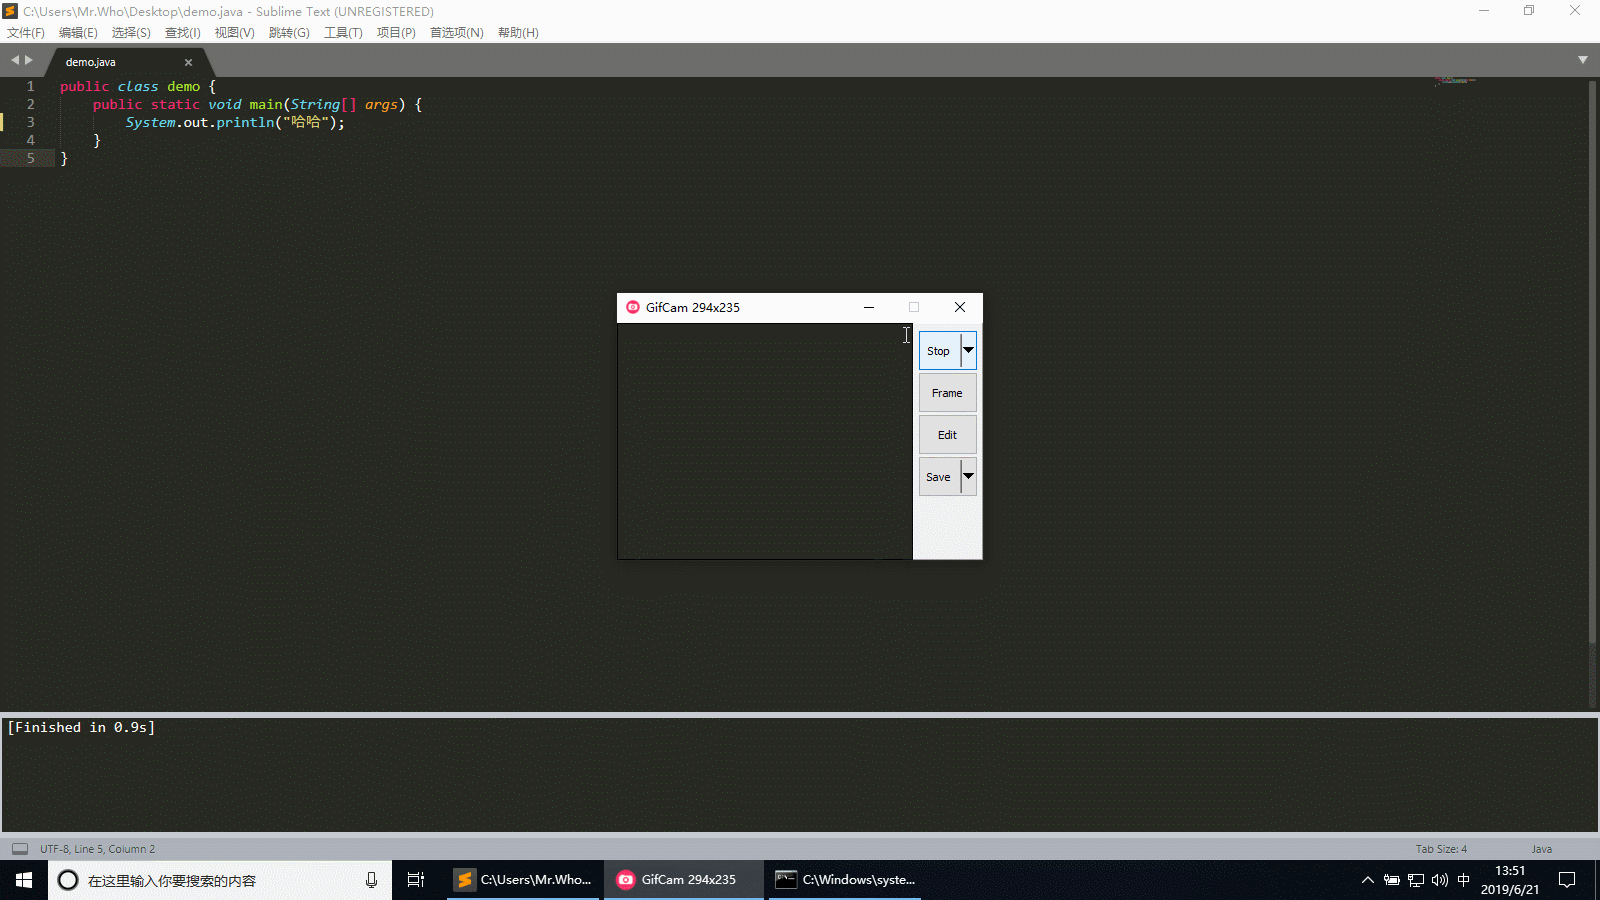
Task: Click line number 1 in the gutter
Action: point(30,86)
